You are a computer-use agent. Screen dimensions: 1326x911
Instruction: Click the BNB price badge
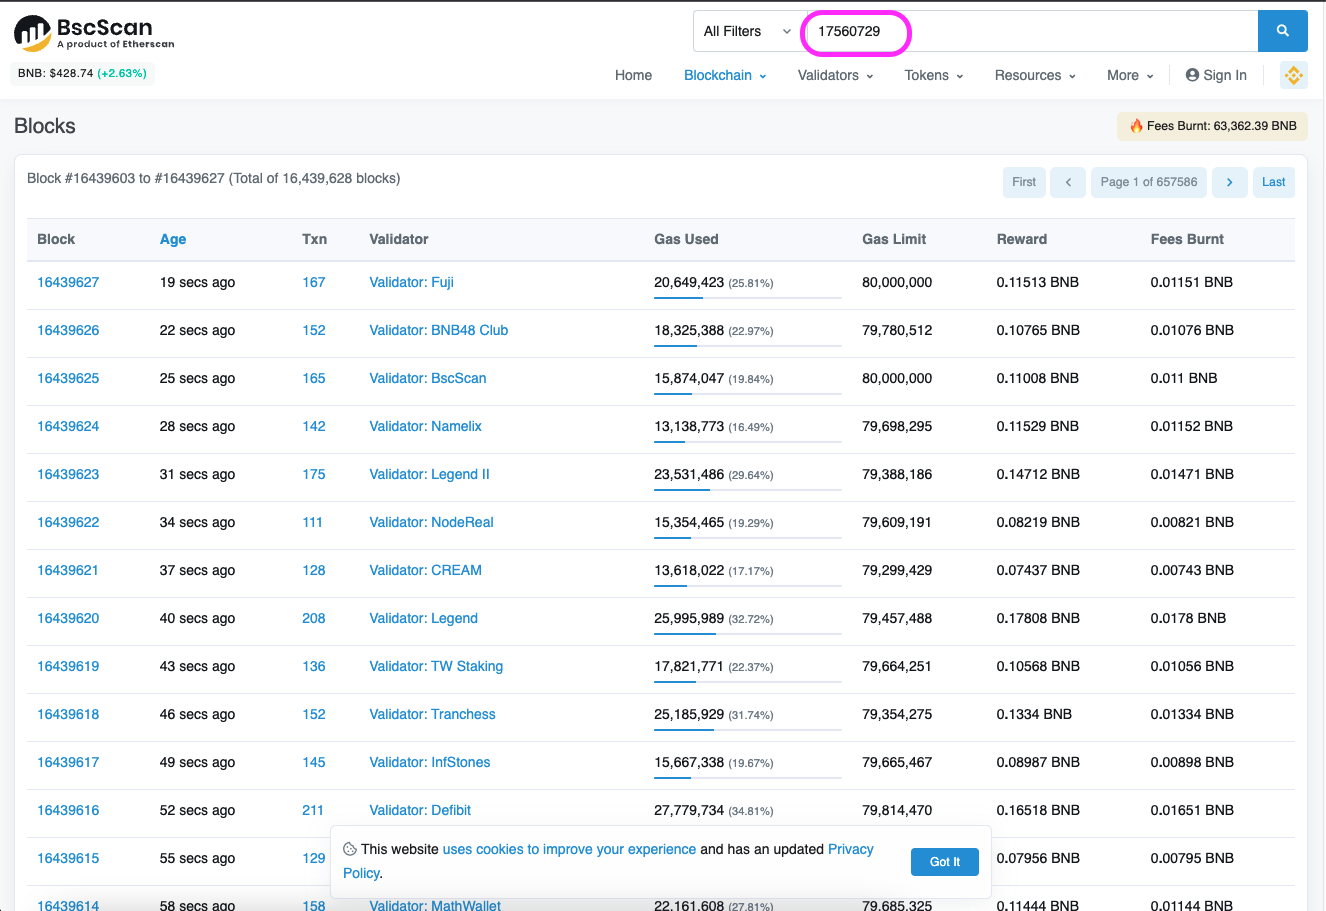point(82,73)
